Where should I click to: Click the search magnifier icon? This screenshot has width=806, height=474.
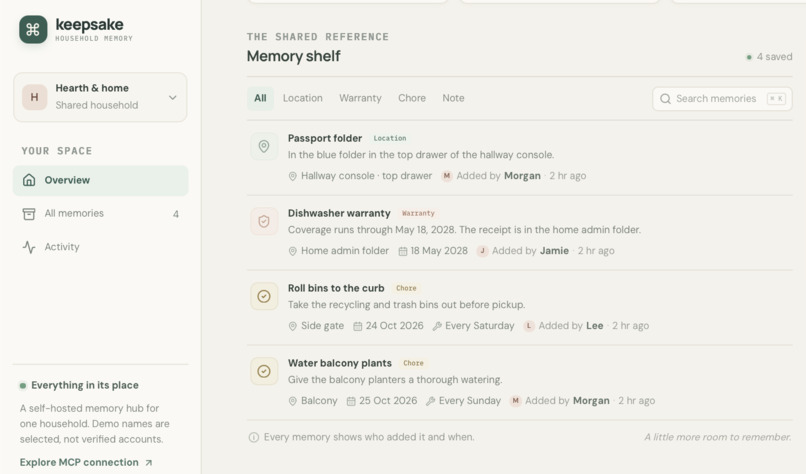[x=665, y=99]
